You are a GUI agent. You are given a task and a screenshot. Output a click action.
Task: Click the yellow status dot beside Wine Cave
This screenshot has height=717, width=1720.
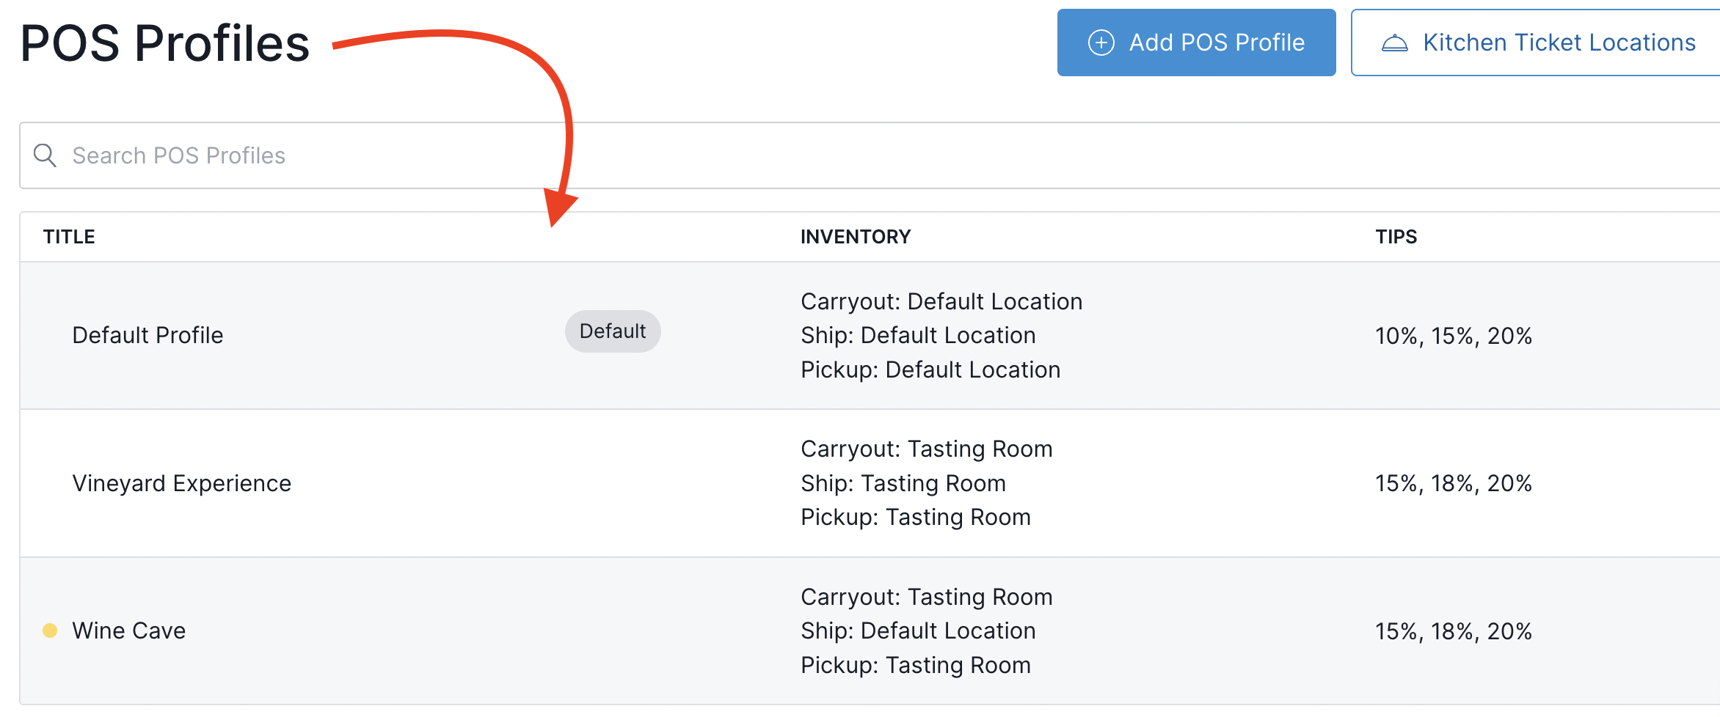[50, 631]
